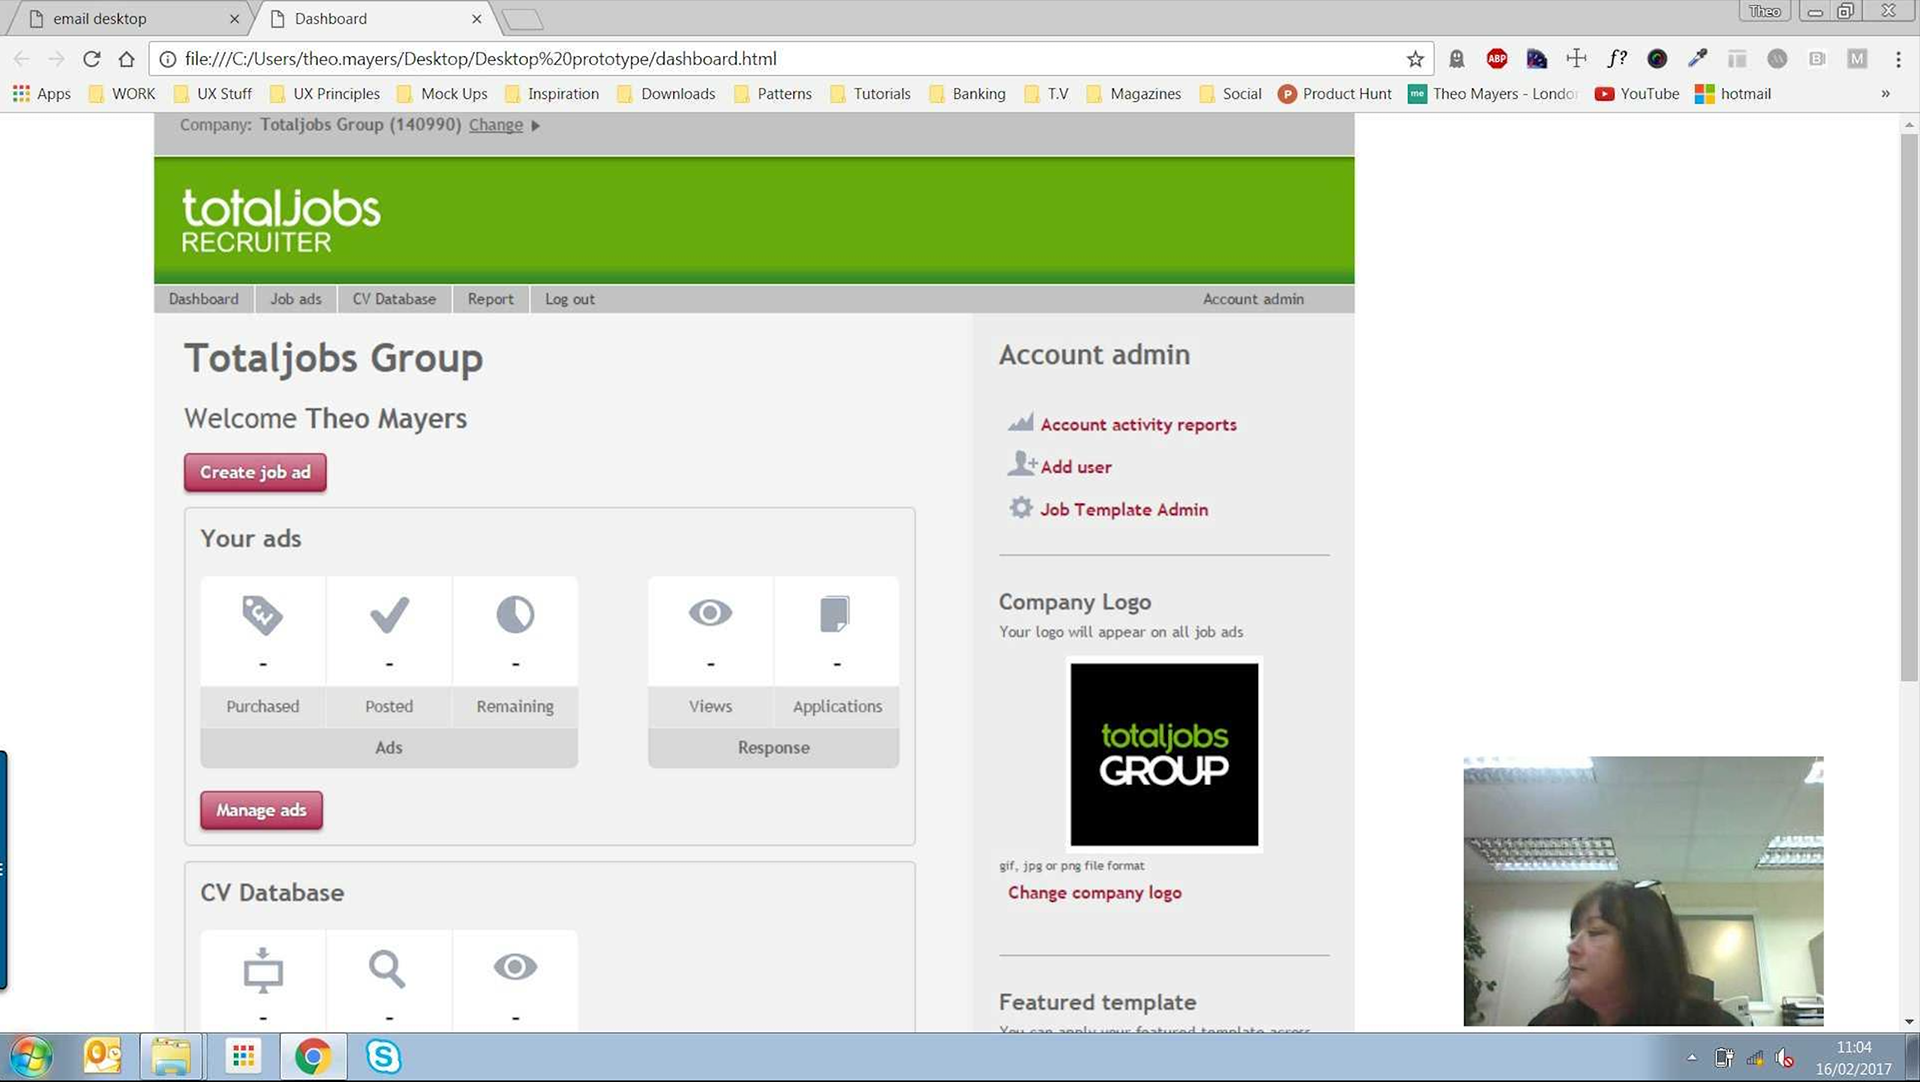Click the add user person icon
The width and height of the screenshot is (1920, 1082).
1021,463
